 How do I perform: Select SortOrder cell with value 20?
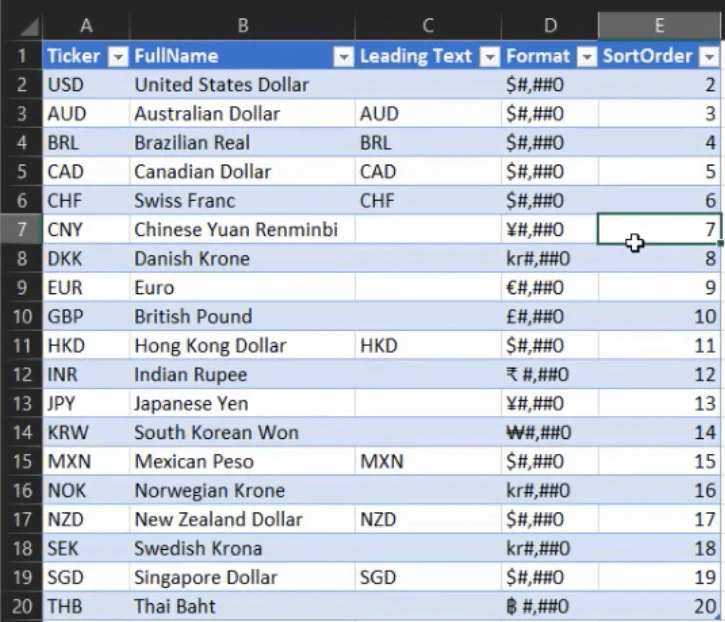659,606
